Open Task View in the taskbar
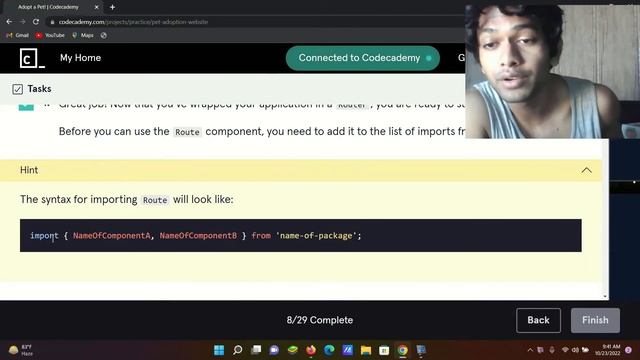 click(x=256, y=350)
